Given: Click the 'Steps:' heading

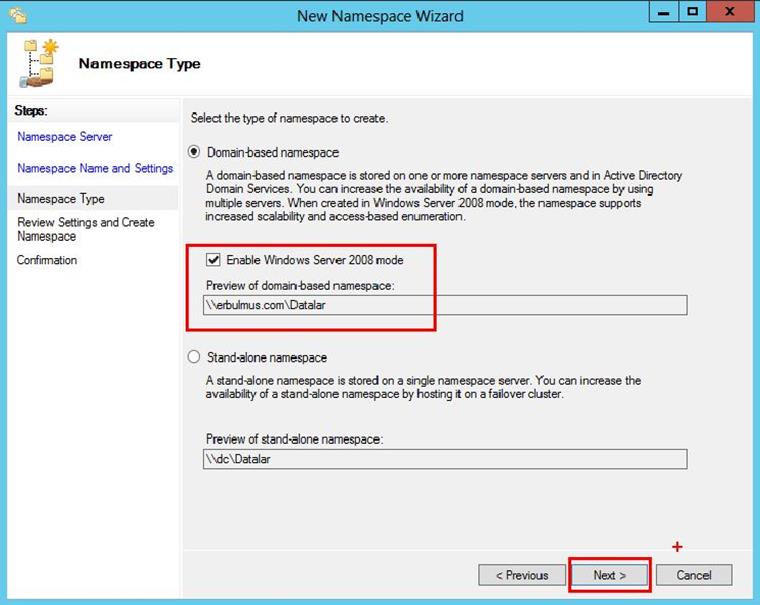Looking at the screenshot, I should pyautogui.click(x=31, y=111).
